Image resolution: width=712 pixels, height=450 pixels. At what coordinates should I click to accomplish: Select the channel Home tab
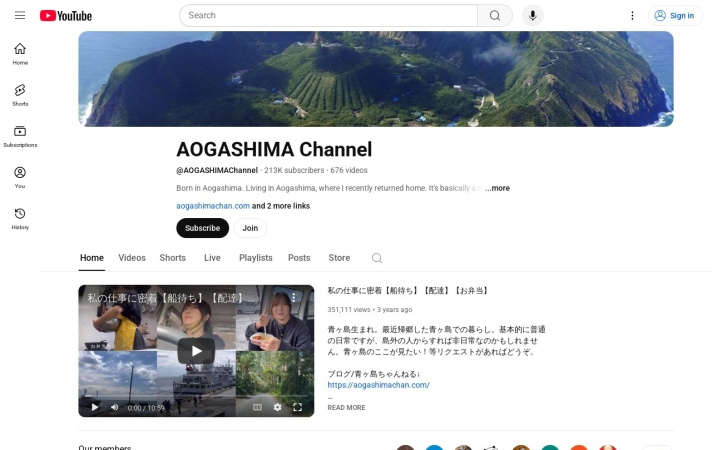[92, 258]
